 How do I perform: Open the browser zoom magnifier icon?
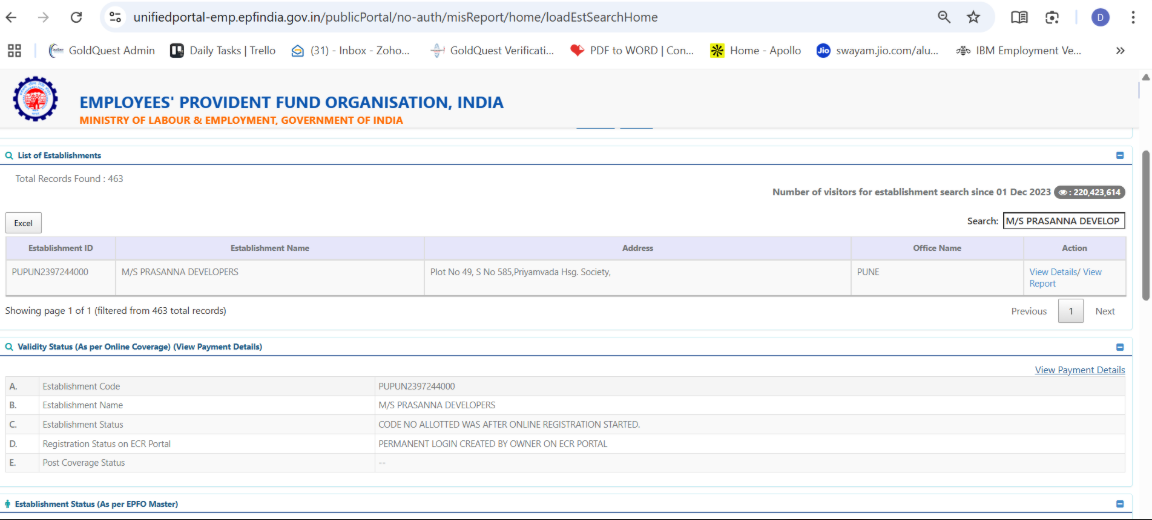944,17
